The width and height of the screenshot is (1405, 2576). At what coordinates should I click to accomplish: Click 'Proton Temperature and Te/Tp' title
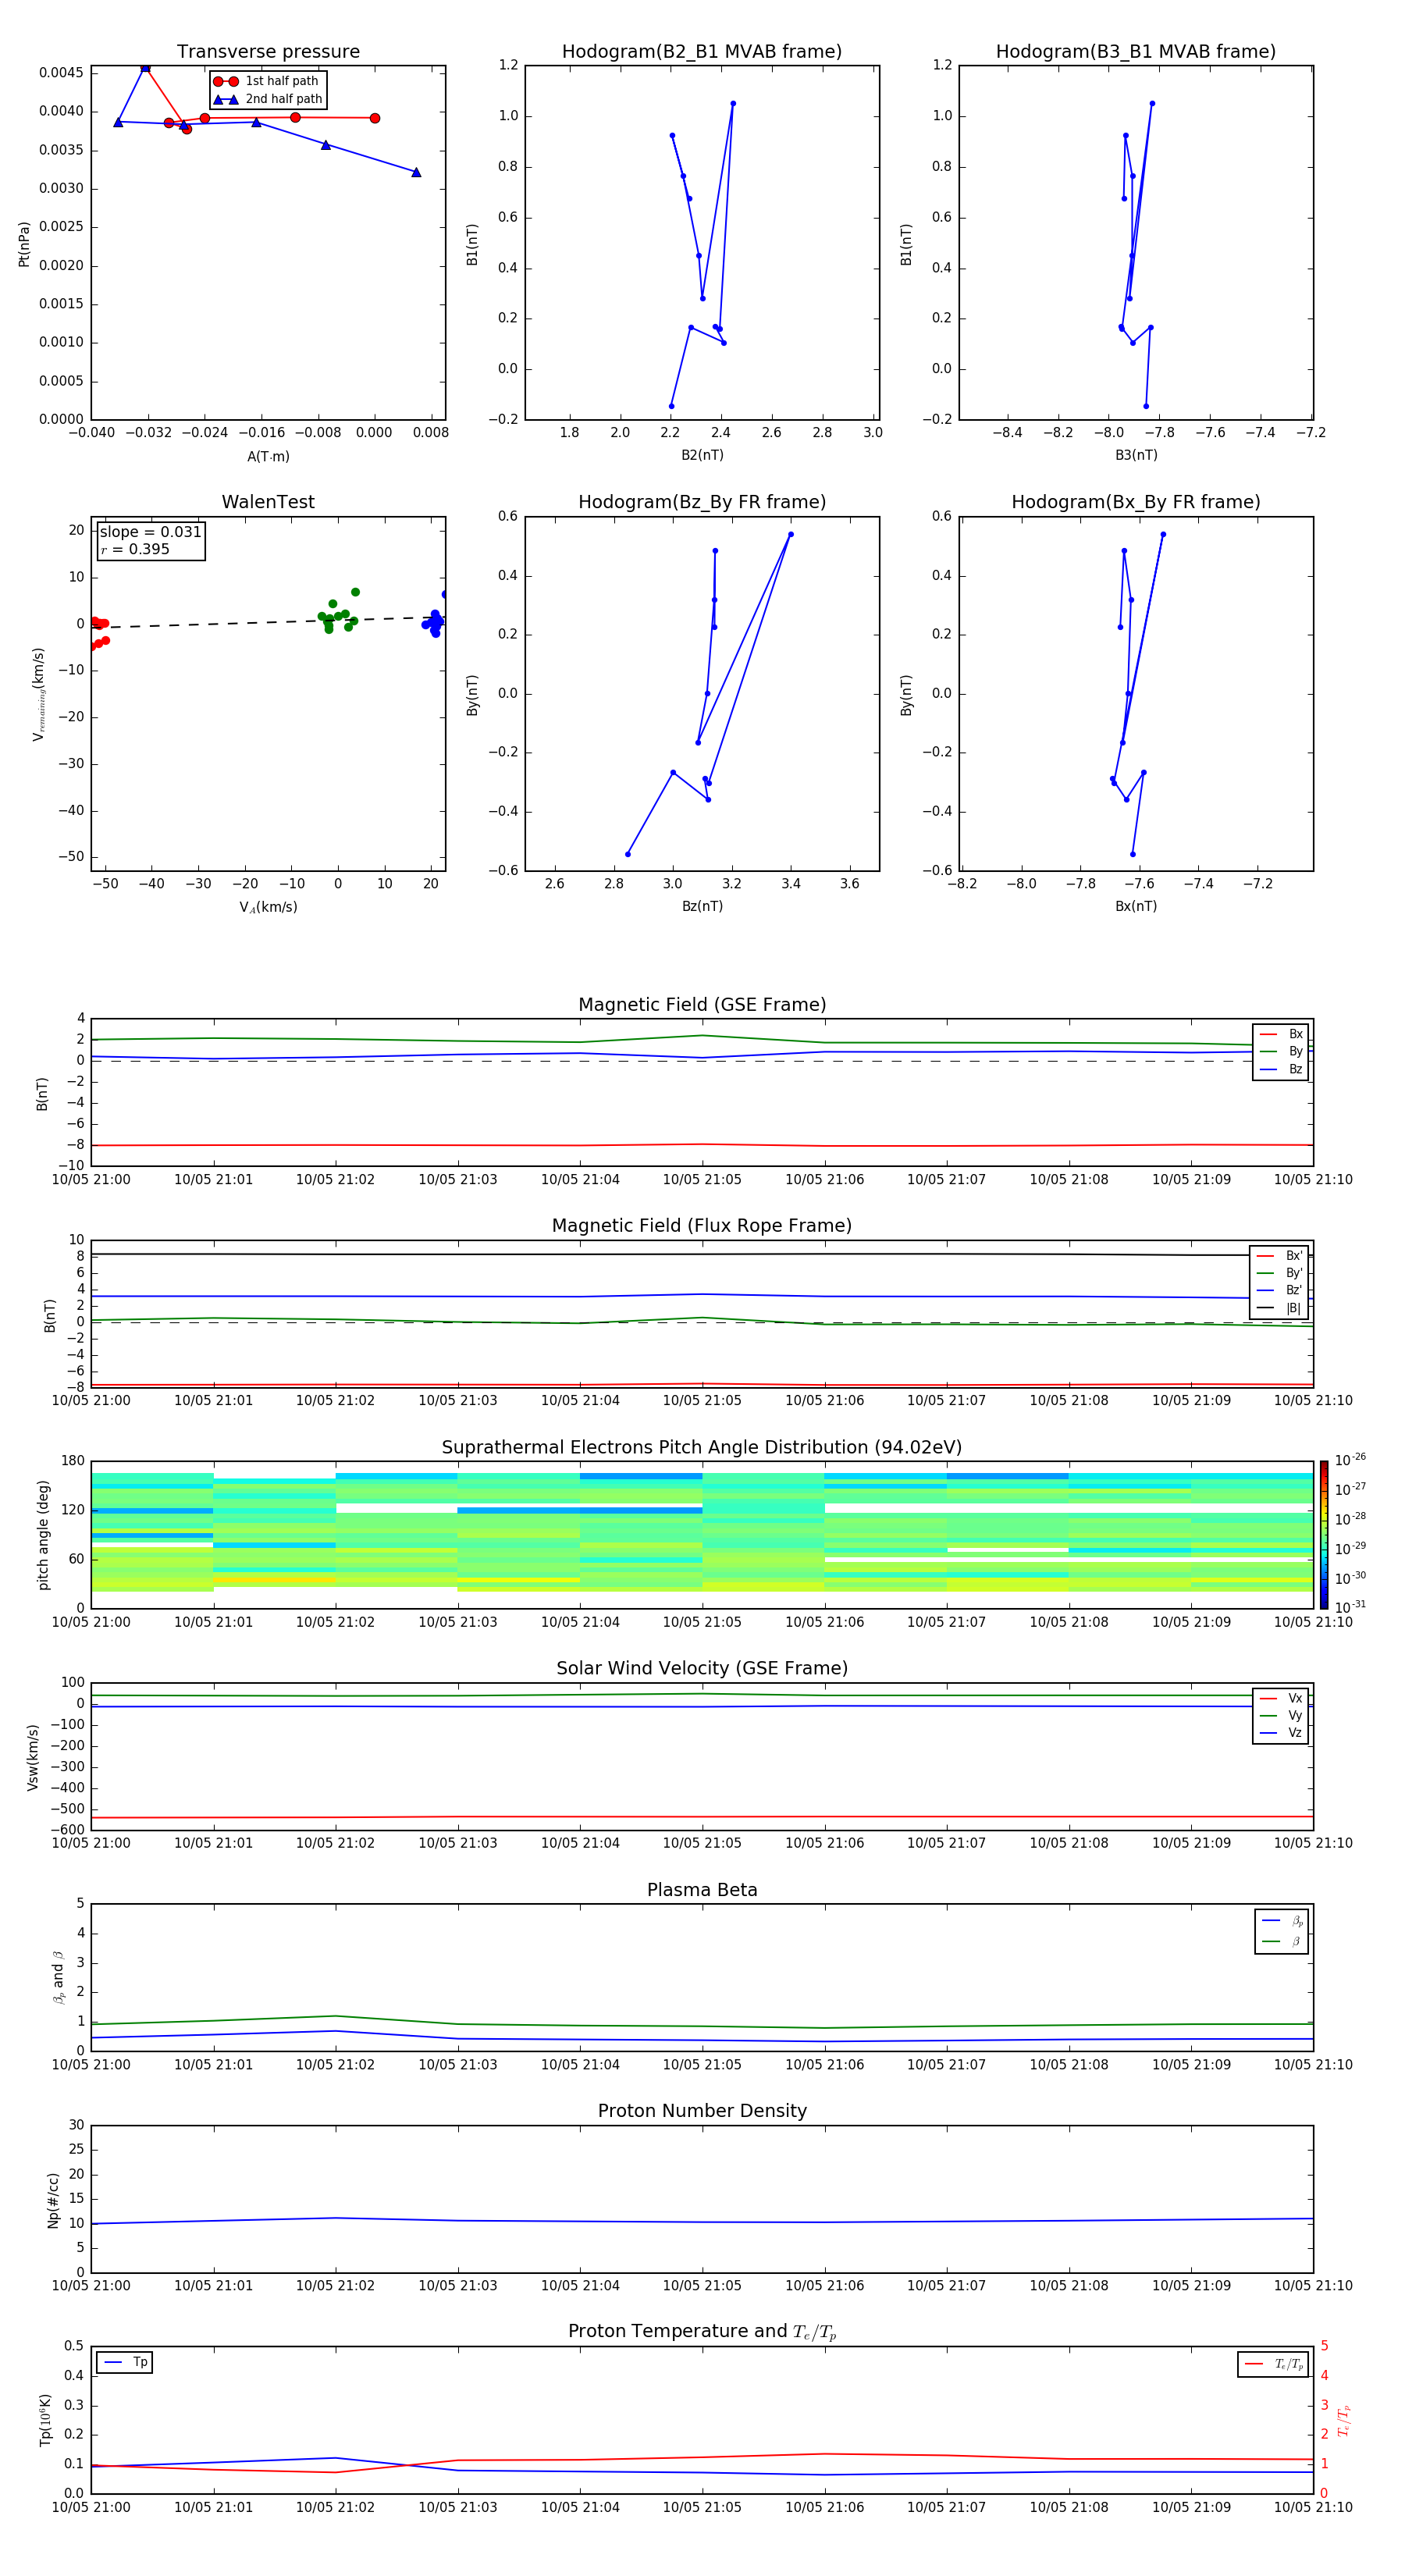pyautogui.click(x=702, y=2332)
